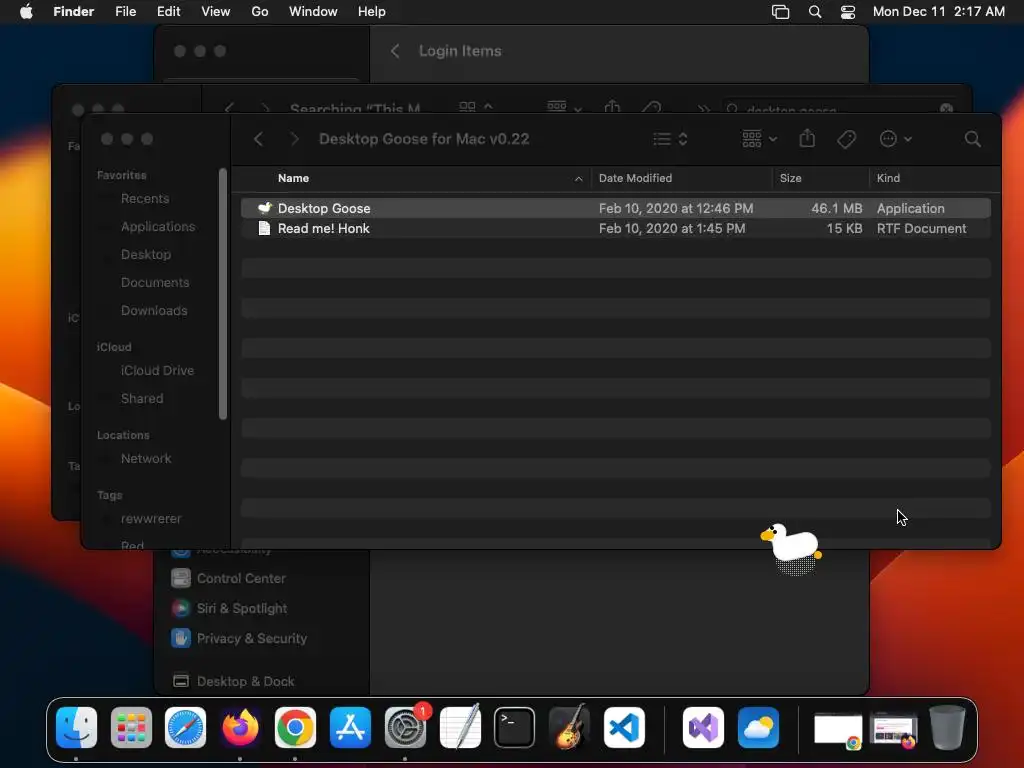Screen dimensions: 1024x768
Task: Launch GarageBand from the Dock
Action: point(569,727)
